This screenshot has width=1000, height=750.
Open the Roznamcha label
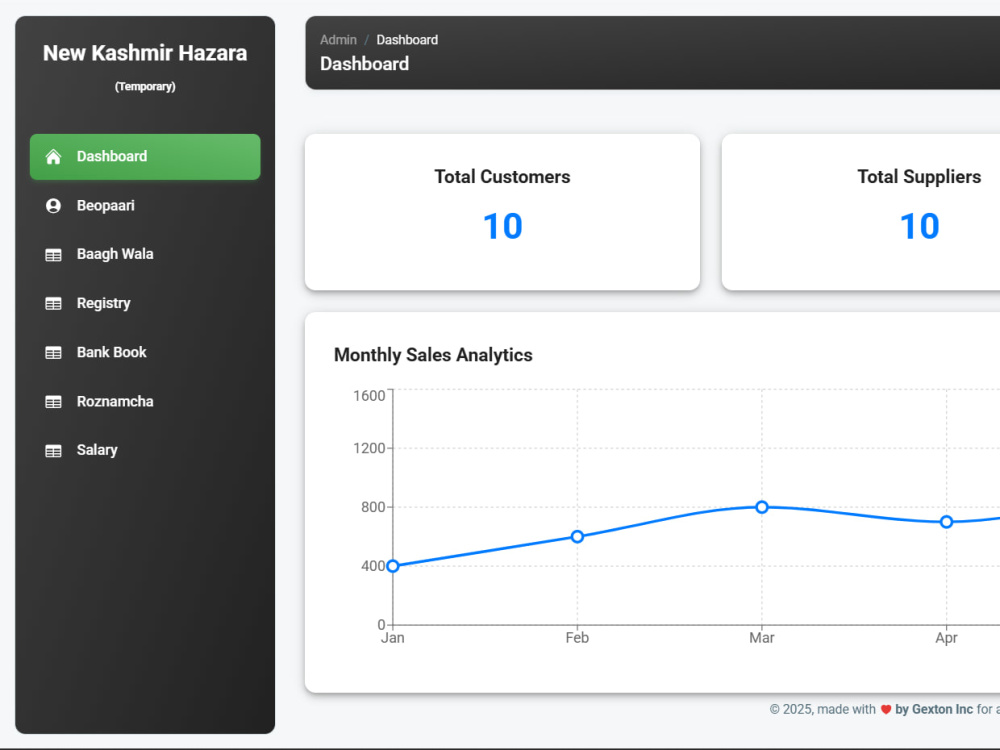tap(115, 401)
